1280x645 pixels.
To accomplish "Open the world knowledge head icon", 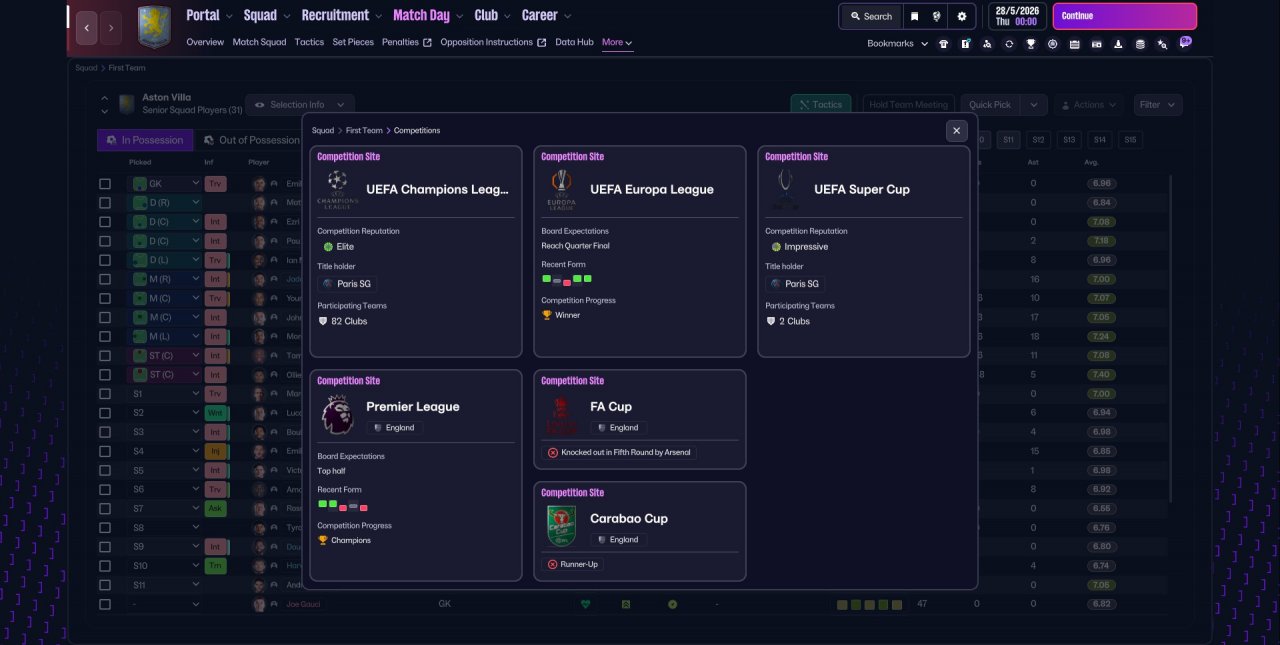I will click(x=937, y=16).
